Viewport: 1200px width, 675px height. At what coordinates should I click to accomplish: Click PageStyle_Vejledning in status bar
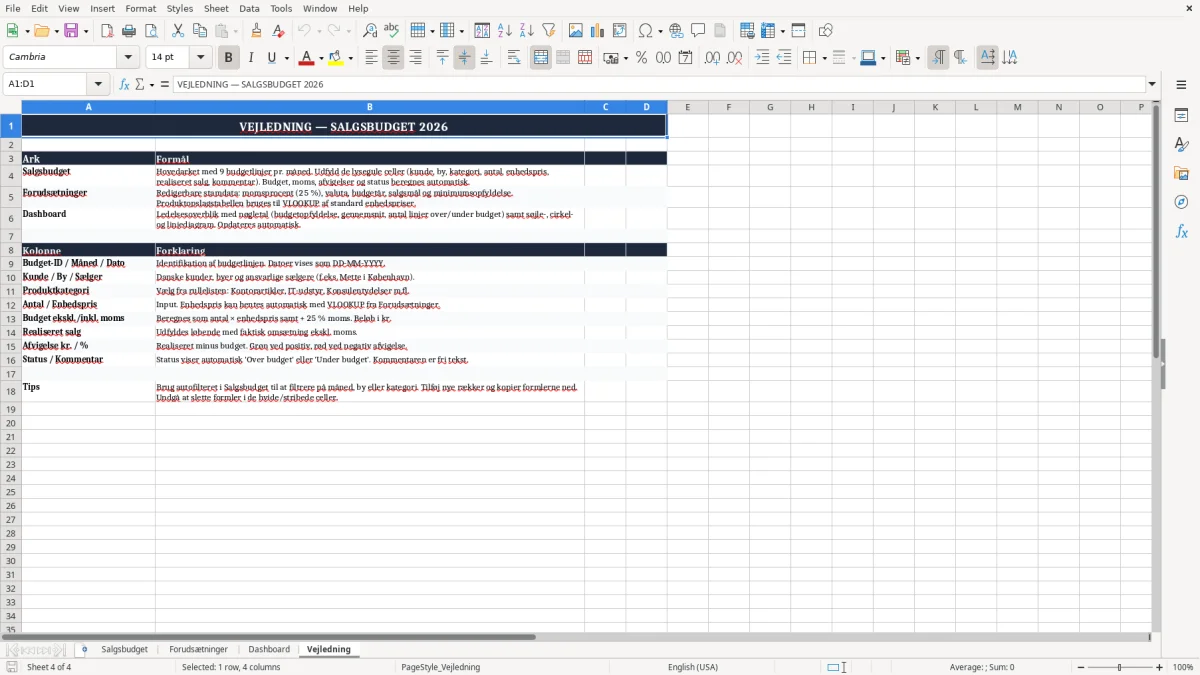[440, 667]
